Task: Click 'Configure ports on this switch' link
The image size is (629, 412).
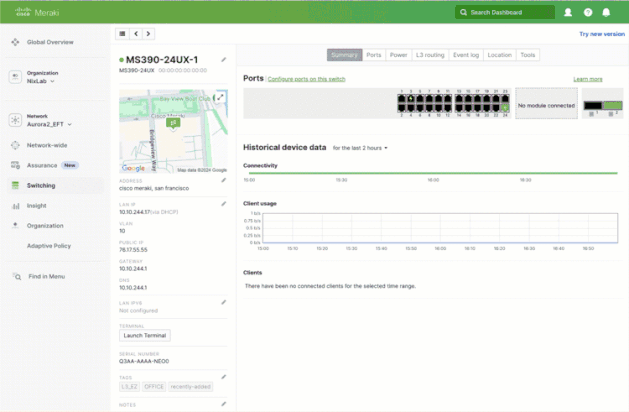Action: click(x=307, y=78)
